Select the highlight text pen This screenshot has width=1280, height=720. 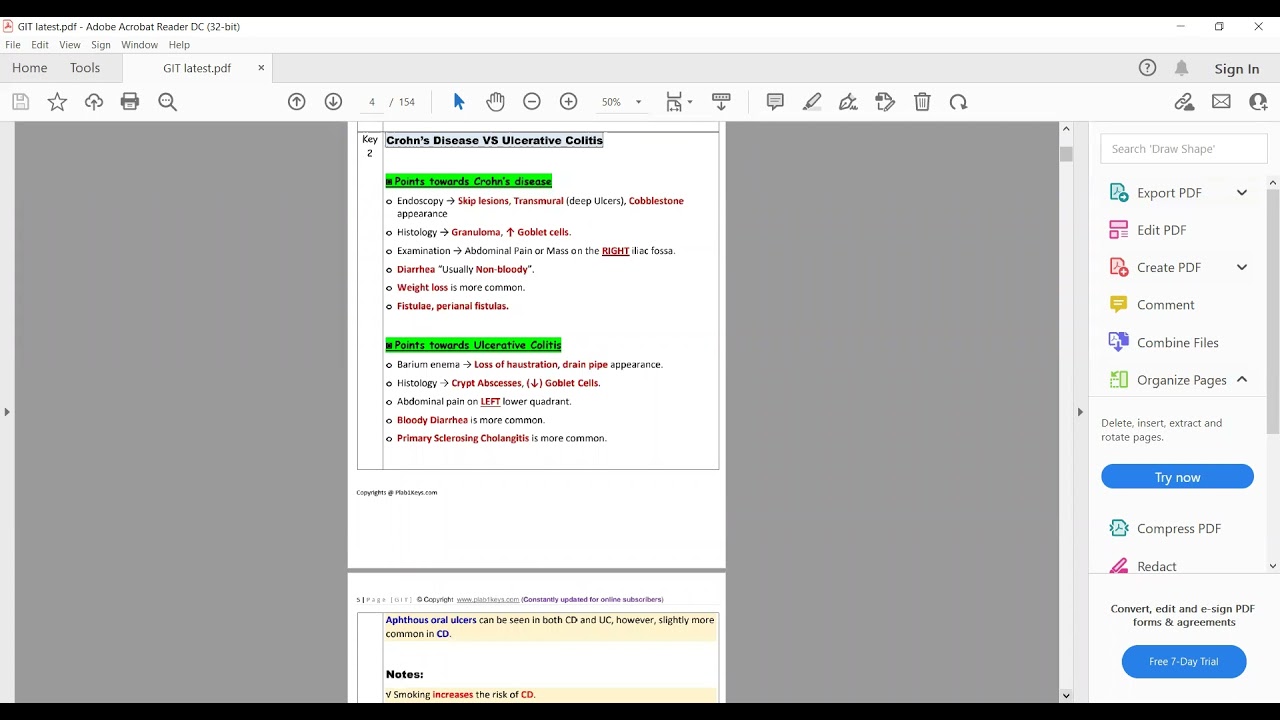[x=812, y=102]
